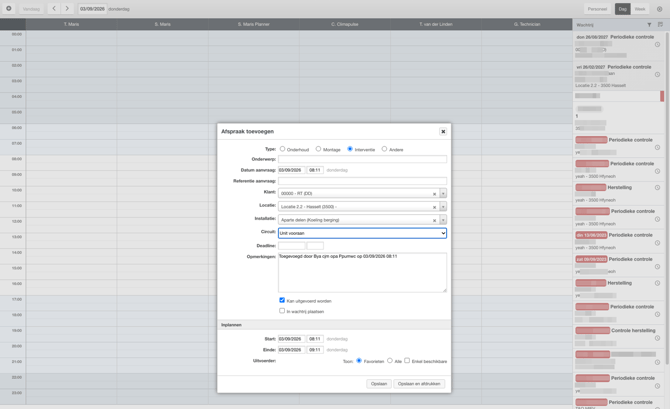This screenshot has height=409, width=670.
Task: Select the Favorieten radio option
Action: point(359,361)
